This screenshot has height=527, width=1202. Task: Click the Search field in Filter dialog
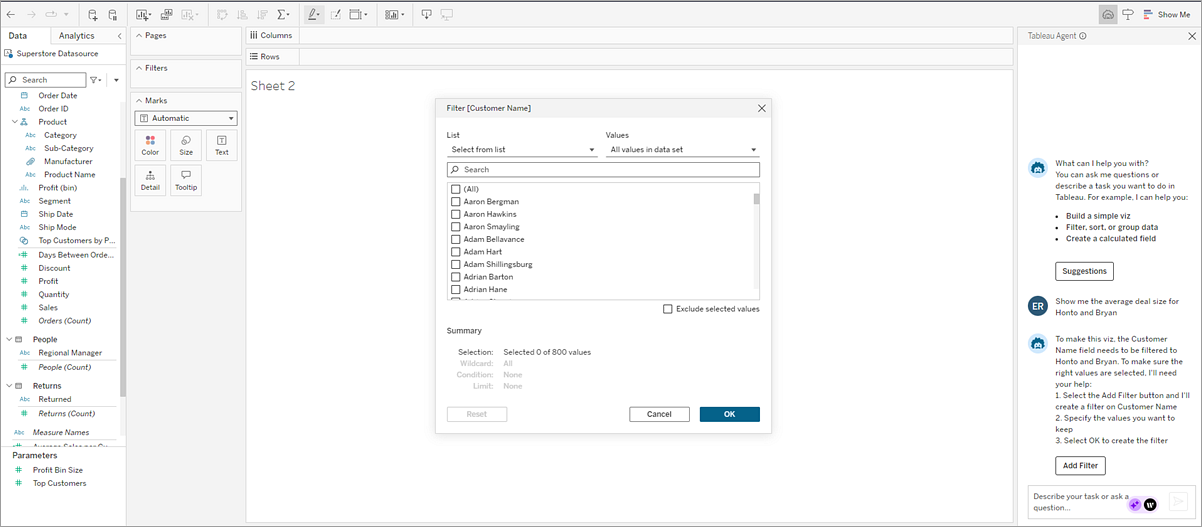(603, 170)
